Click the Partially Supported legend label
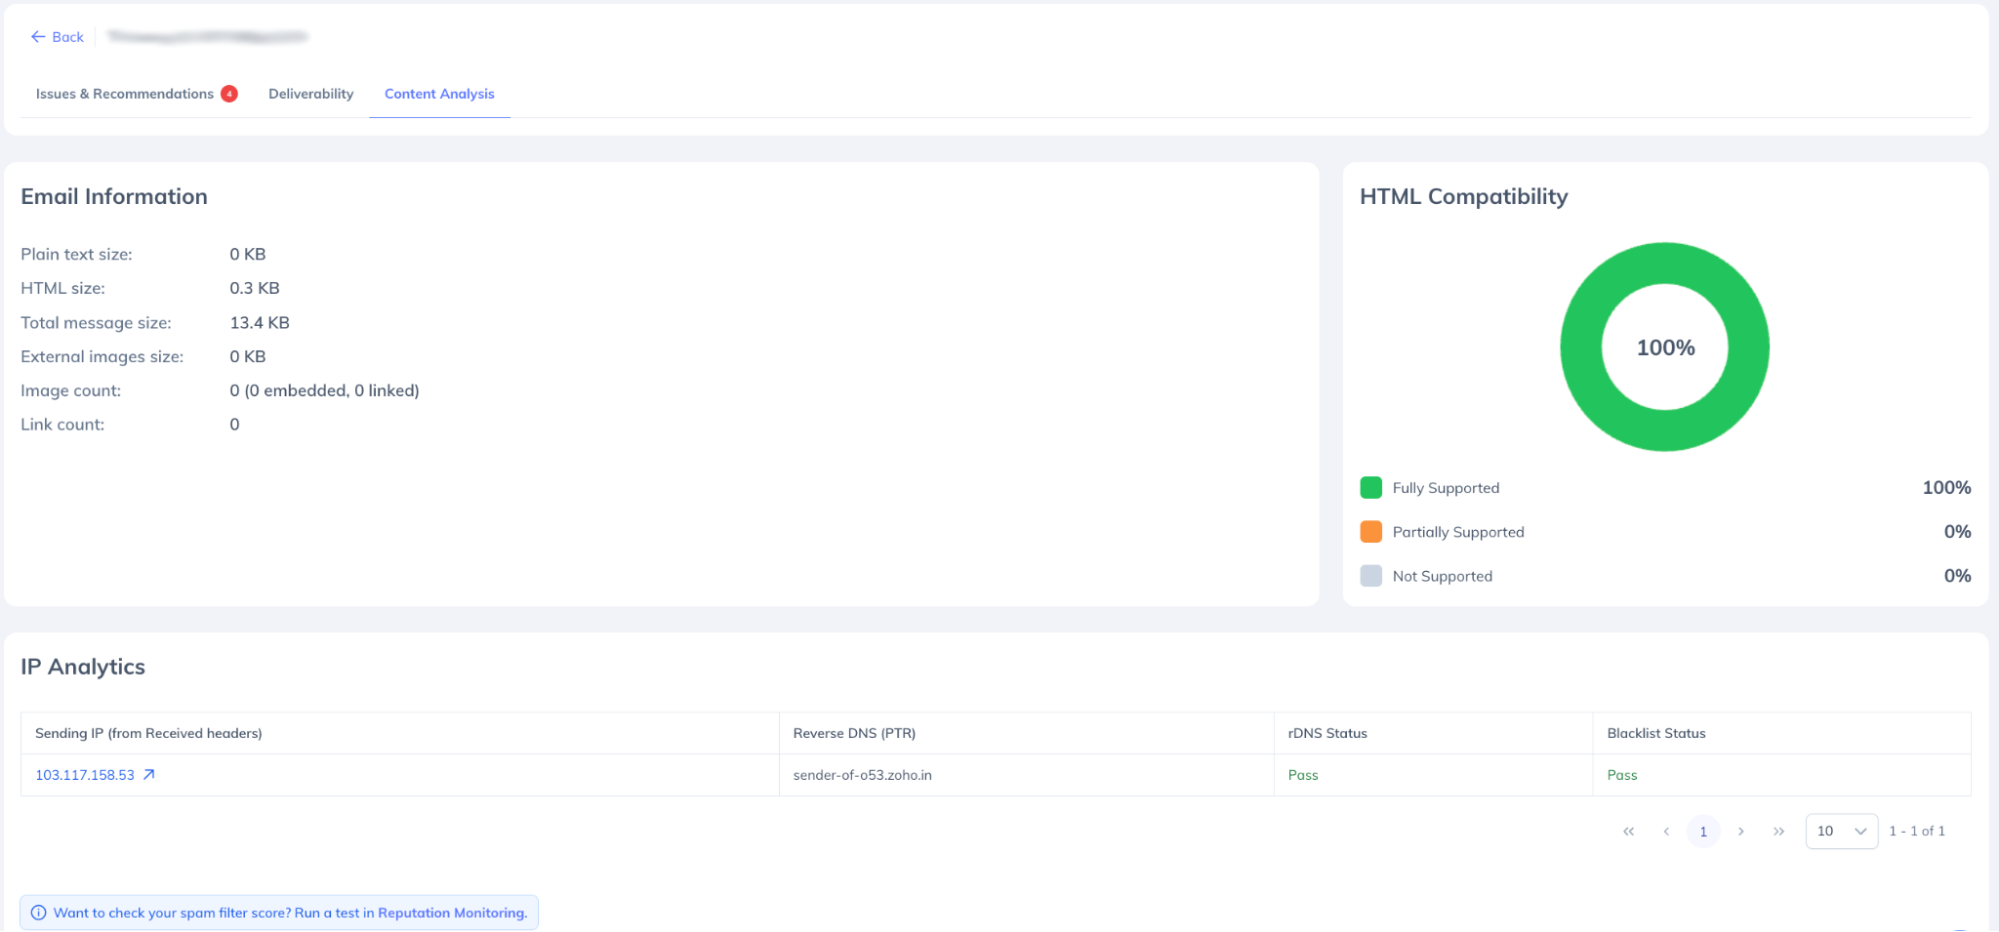This screenshot has height=932, width=1999. [x=1458, y=532]
